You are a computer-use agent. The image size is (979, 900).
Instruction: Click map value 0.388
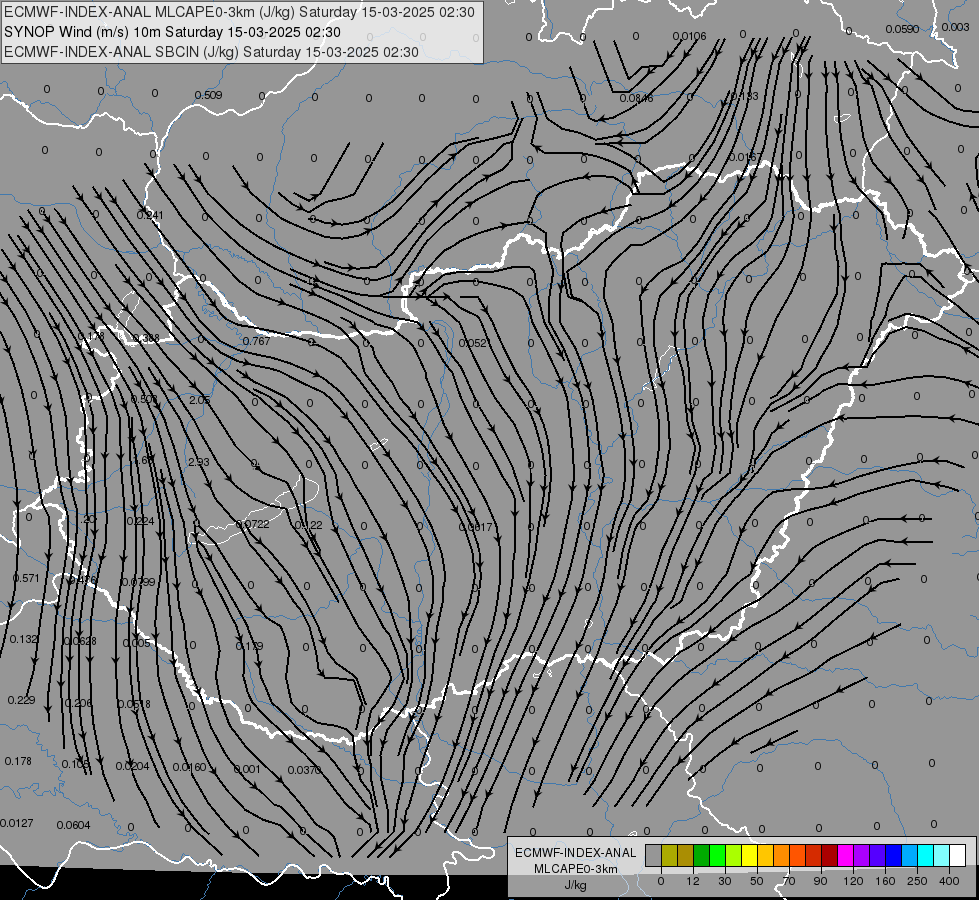(x=145, y=339)
